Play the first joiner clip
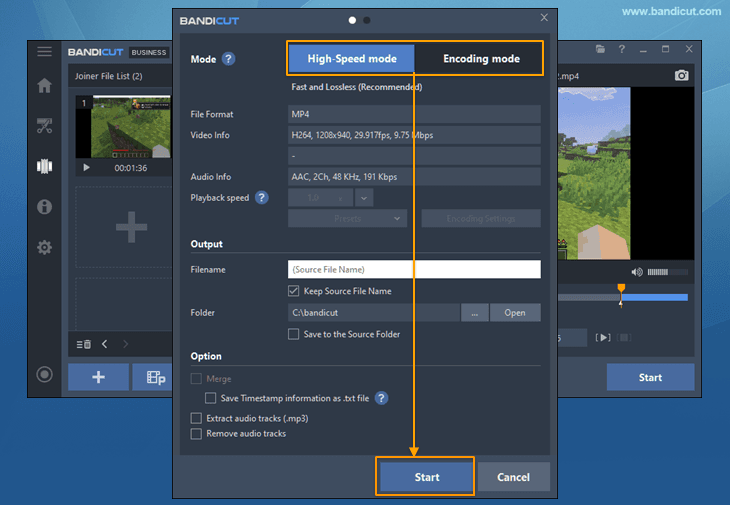 86,168
